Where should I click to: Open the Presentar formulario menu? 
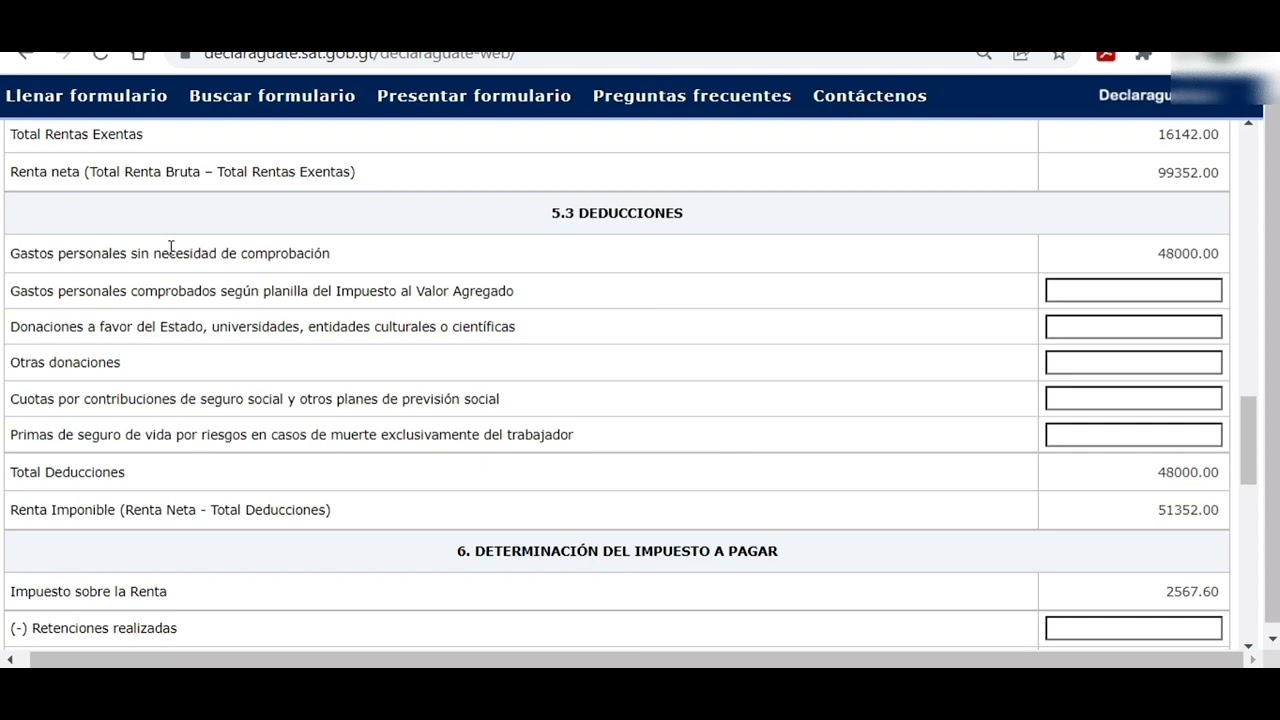tap(474, 96)
